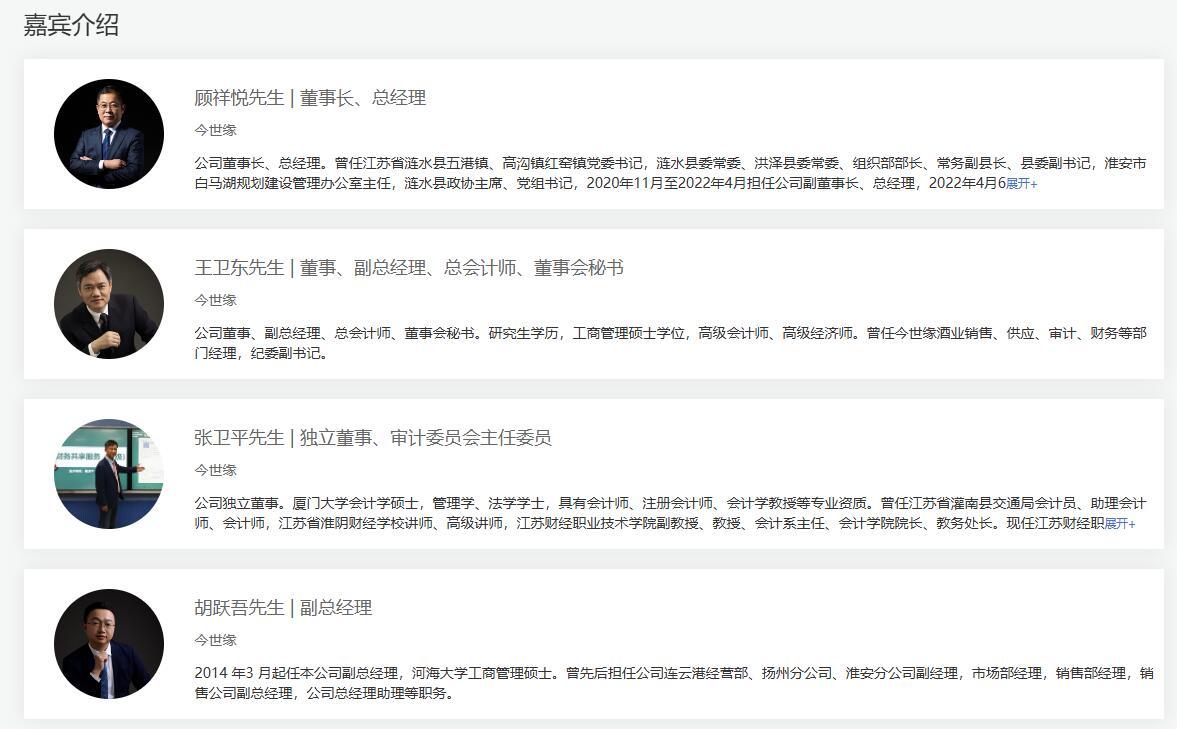Select the name heading 顾祥悦先生 | 董事长、总经理
The height and width of the screenshot is (729, 1177).
click(310, 98)
